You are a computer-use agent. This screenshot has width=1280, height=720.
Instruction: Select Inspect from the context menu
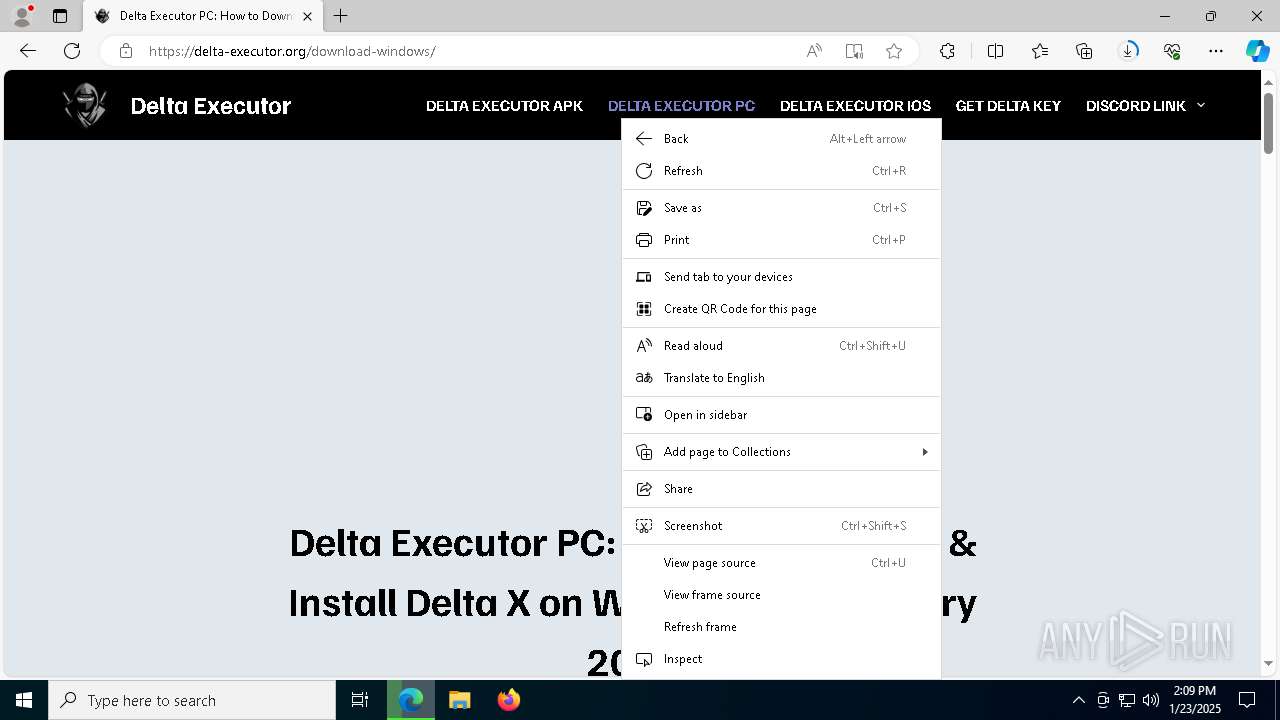[x=781, y=659]
